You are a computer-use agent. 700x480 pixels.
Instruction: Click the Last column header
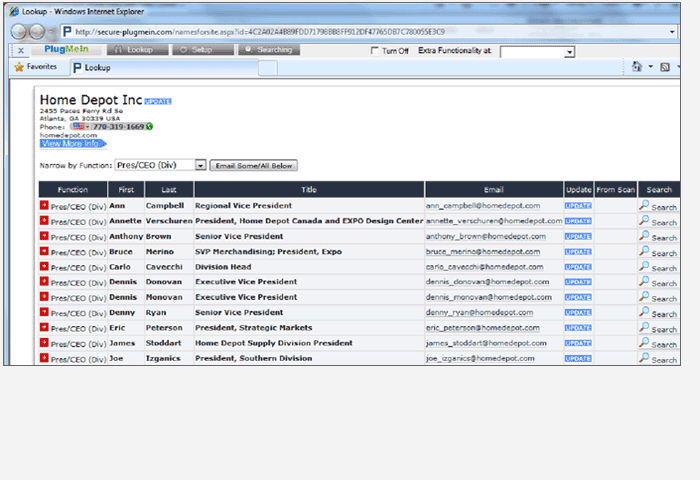[169, 189]
